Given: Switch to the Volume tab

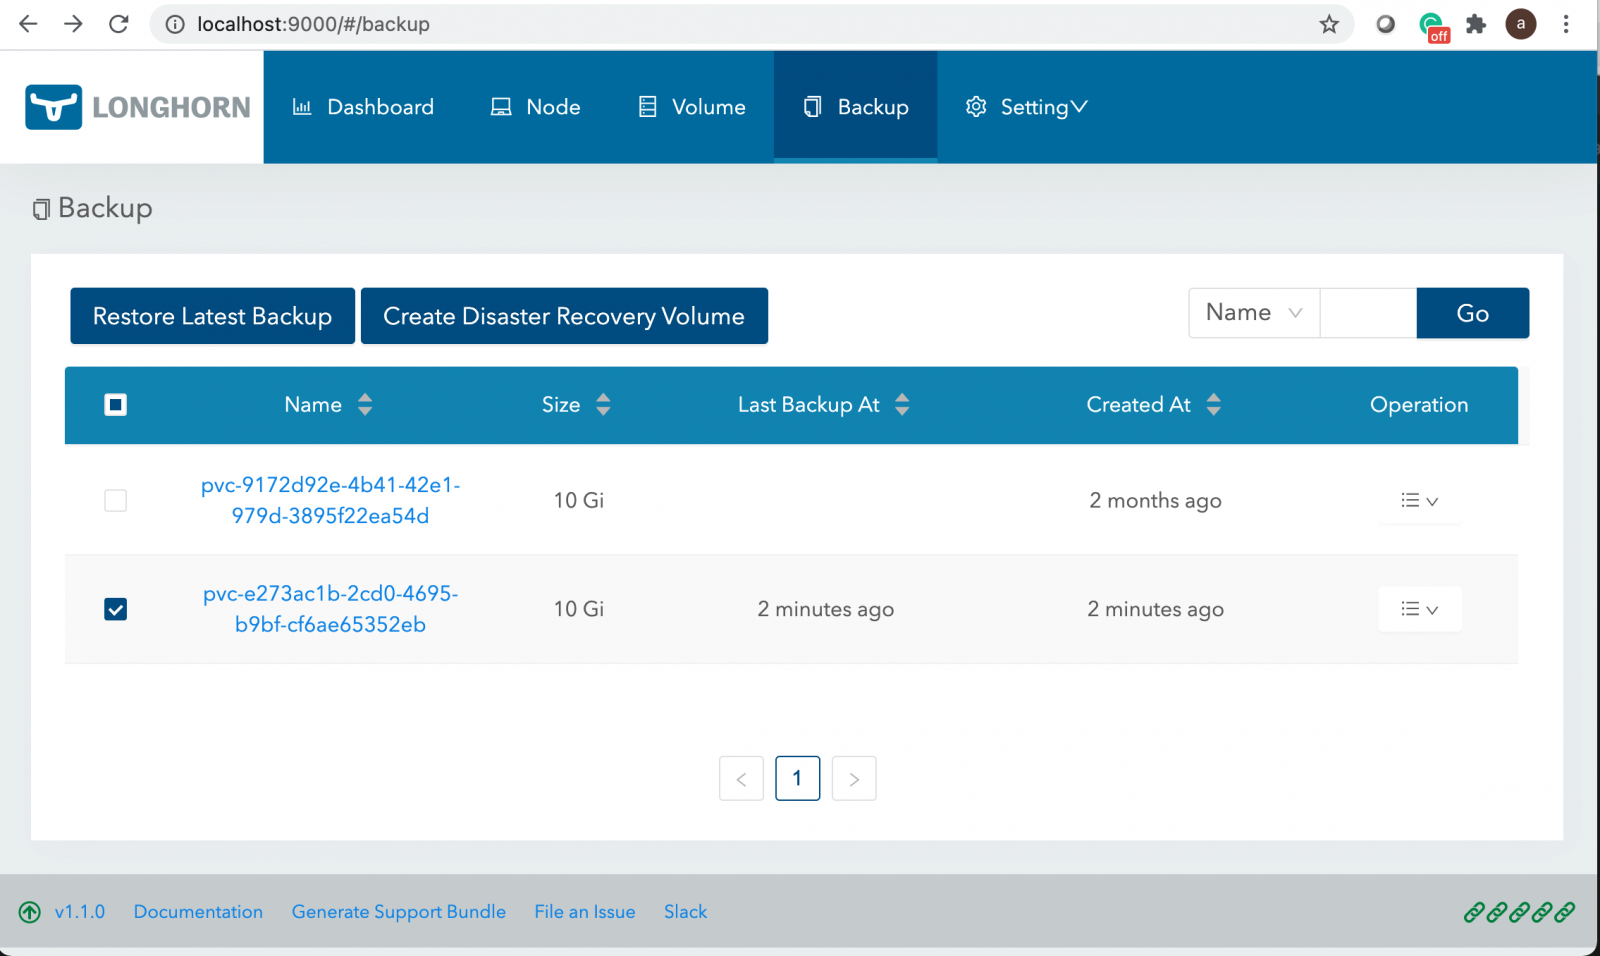Looking at the screenshot, I should point(692,107).
